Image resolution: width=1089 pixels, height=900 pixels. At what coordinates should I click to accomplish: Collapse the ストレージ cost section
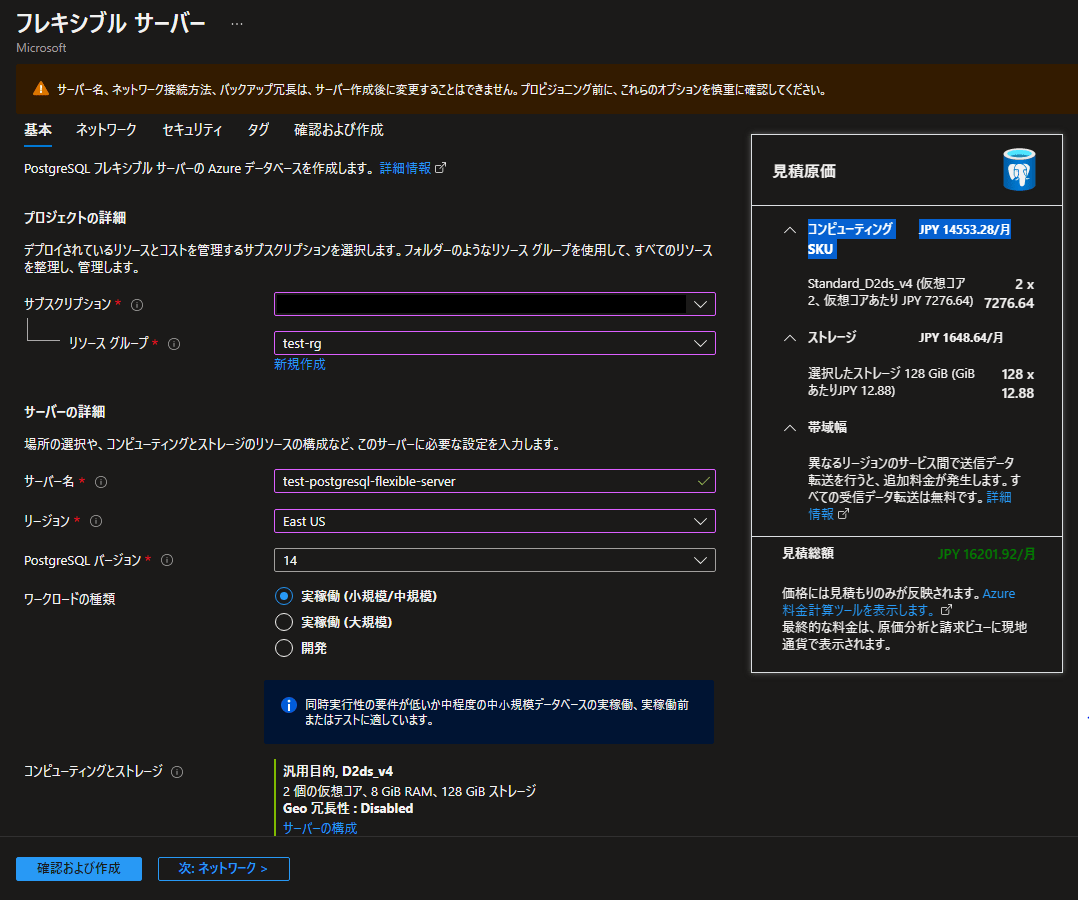pos(790,338)
